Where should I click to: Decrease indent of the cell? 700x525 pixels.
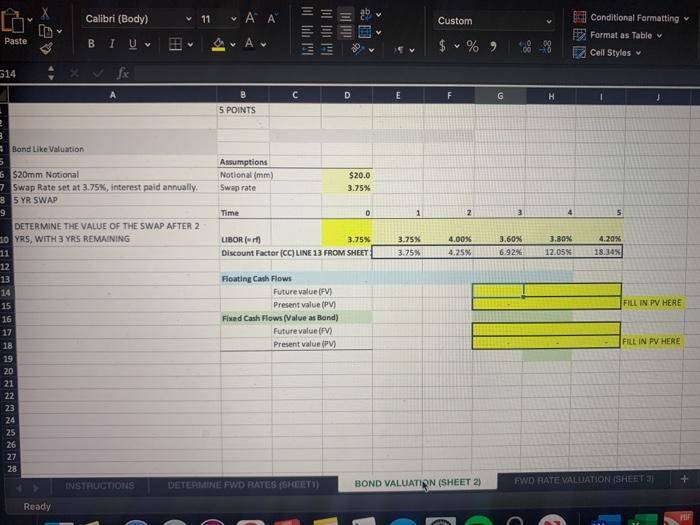pyautogui.click(x=307, y=49)
